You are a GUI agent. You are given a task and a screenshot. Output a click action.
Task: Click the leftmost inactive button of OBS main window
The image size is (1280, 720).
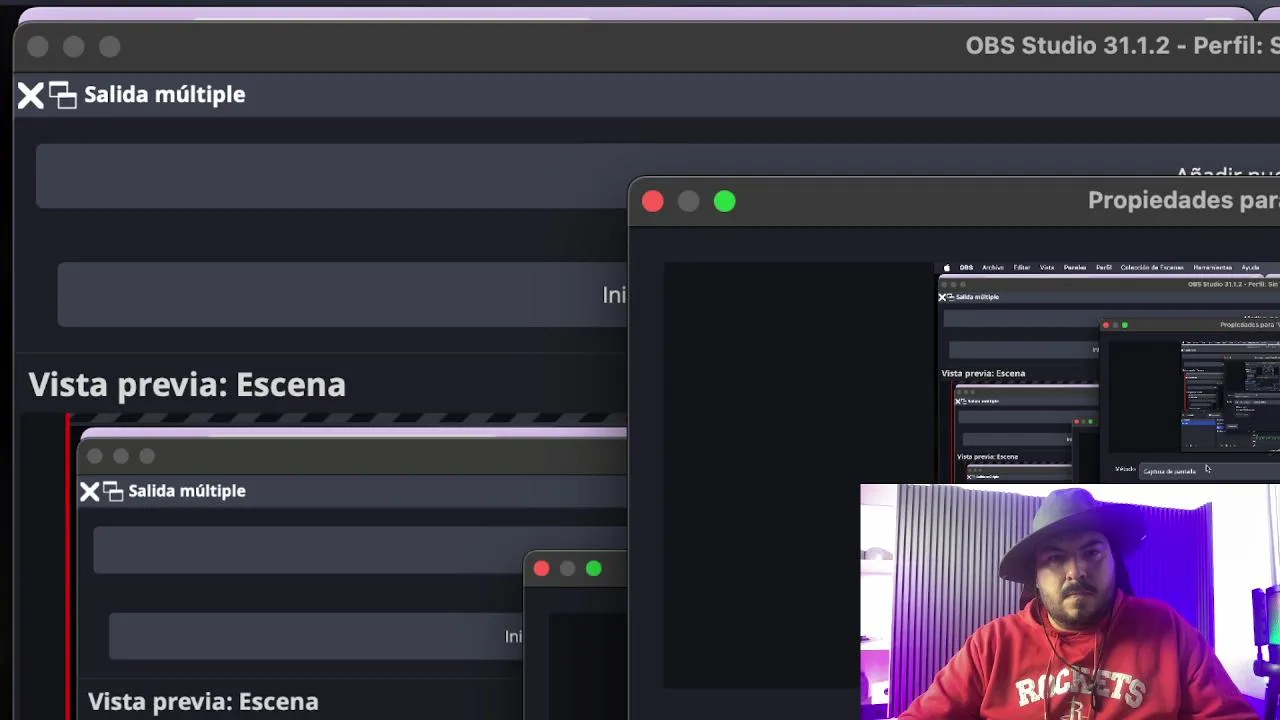pyautogui.click(x=38, y=47)
